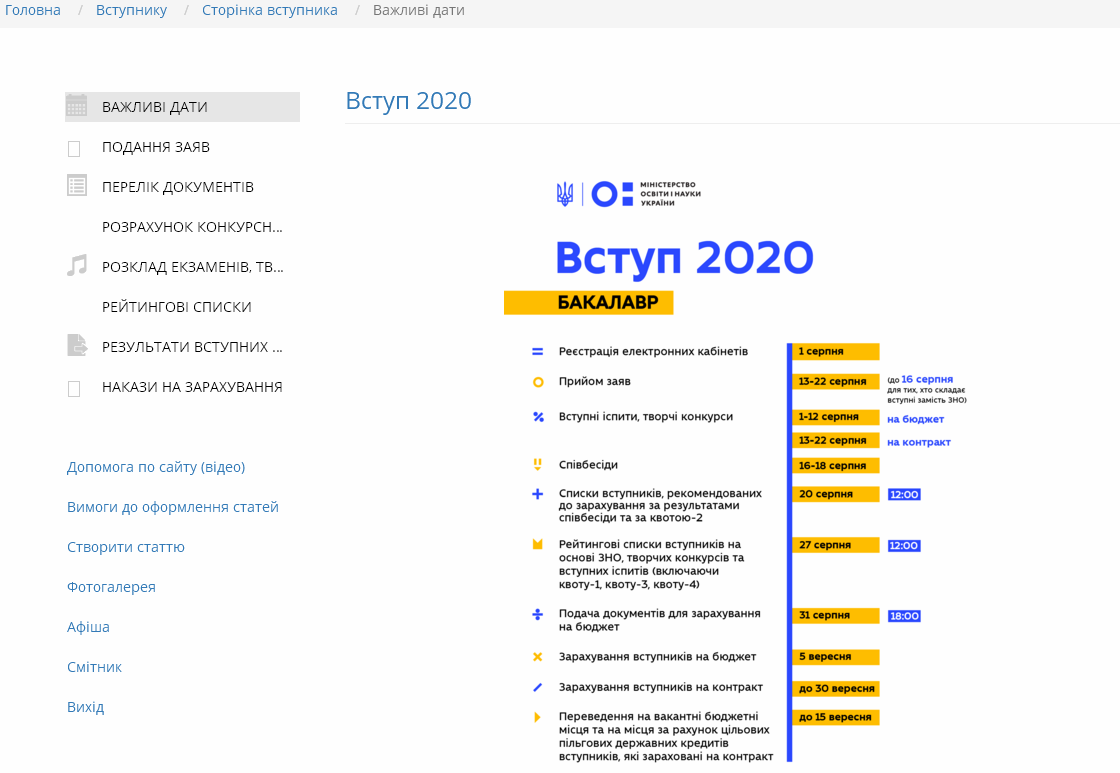Select the checkbox icon next to ПОДАННЯ ЗАЯВ
Screen dimensions: 1120x773
tap(74, 148)
